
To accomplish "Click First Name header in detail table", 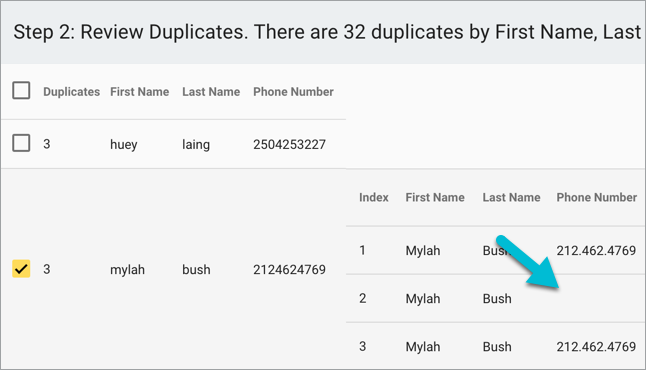I will pos(435,197).
